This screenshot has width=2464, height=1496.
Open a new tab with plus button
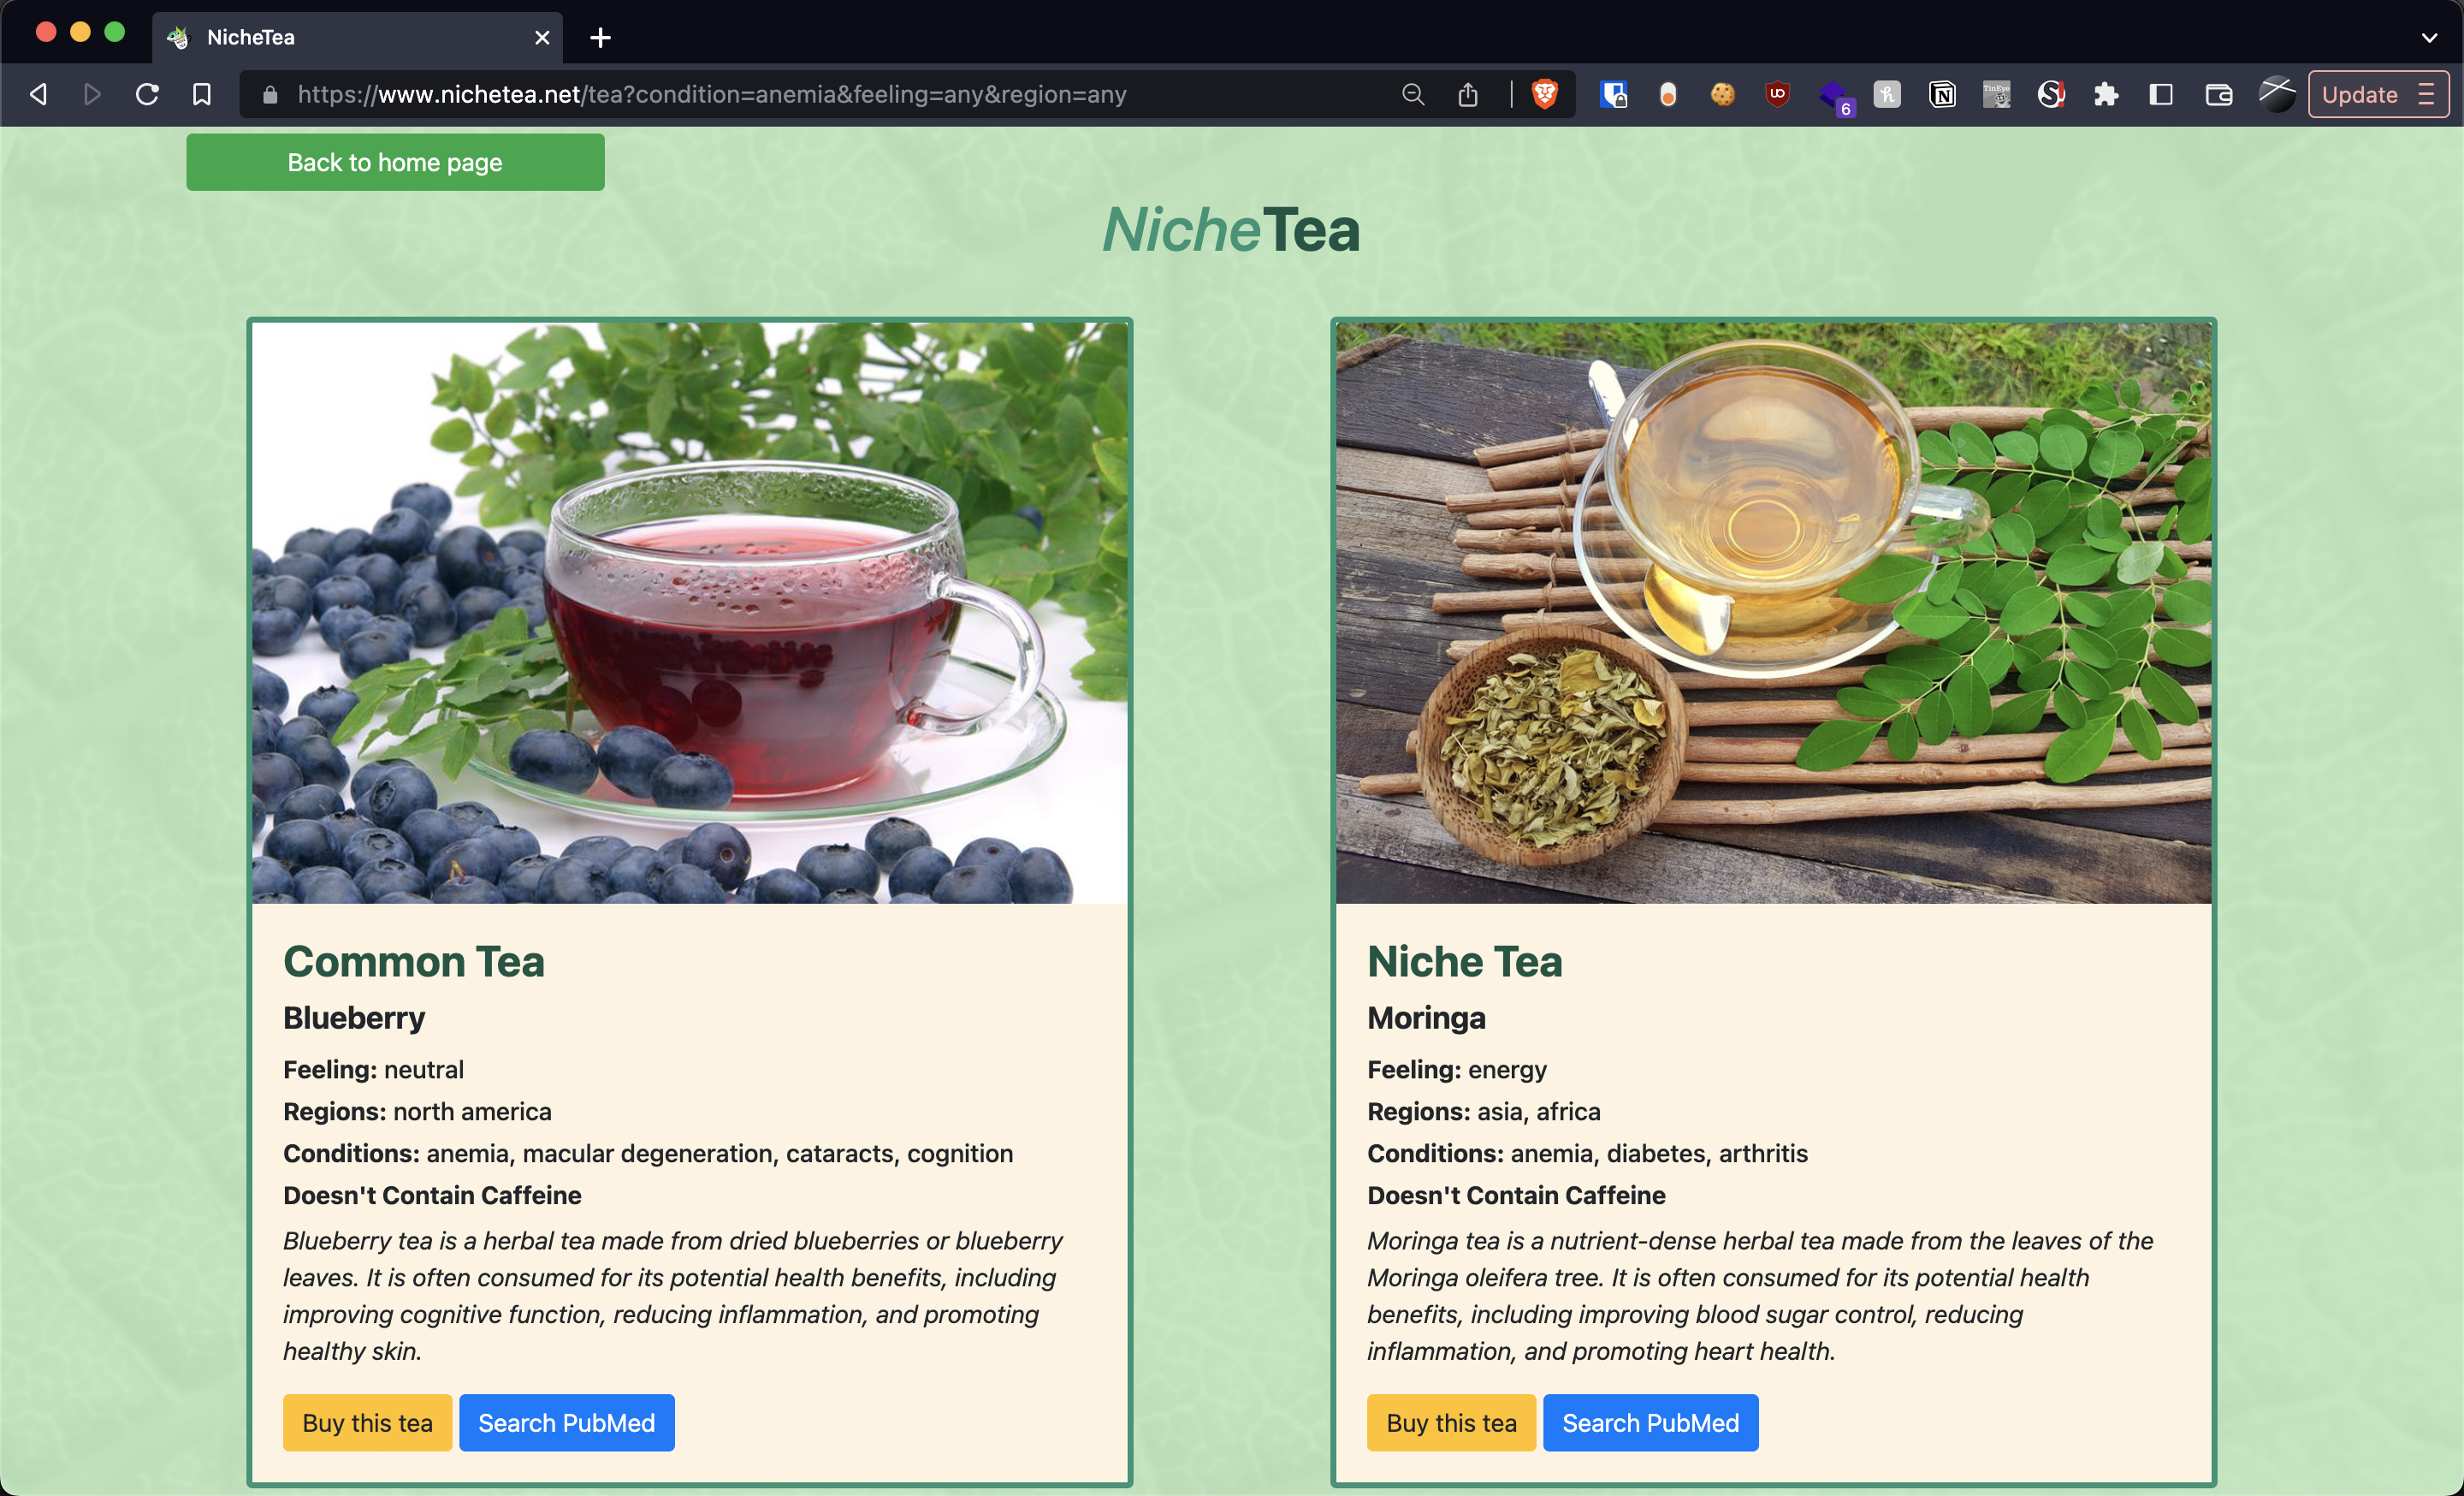coord(600,38)
